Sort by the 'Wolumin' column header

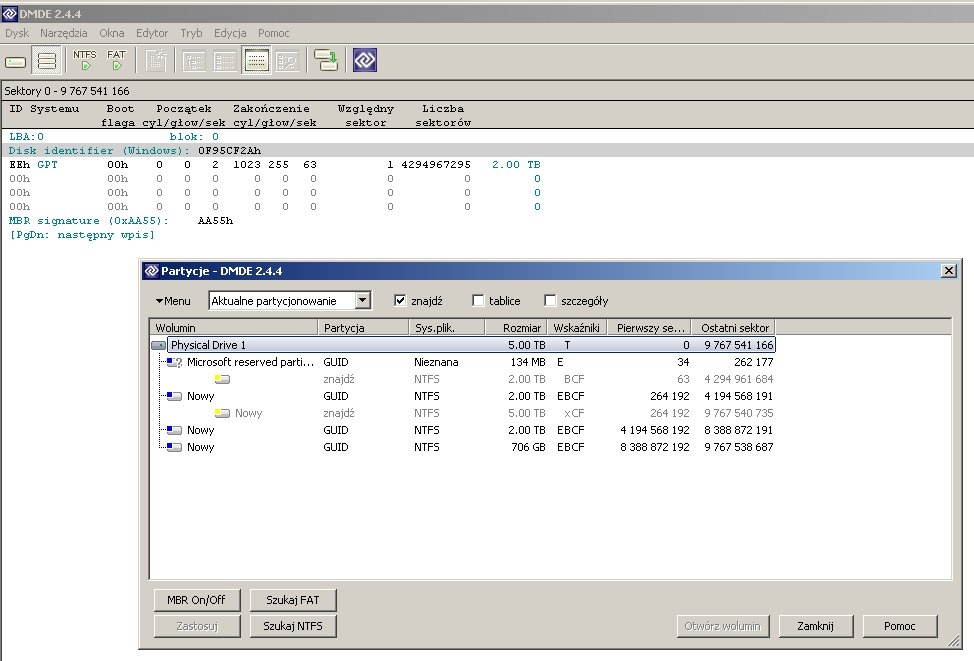pos(234,327)
